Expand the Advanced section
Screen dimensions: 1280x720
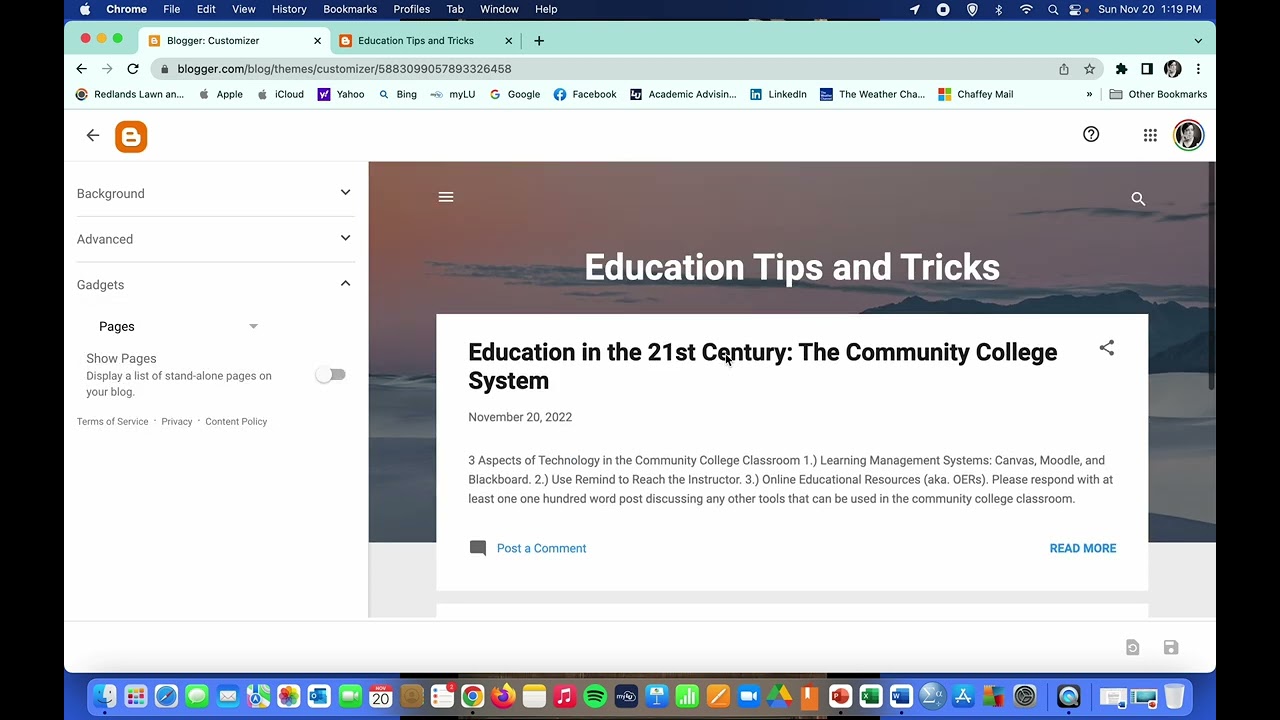214,239
